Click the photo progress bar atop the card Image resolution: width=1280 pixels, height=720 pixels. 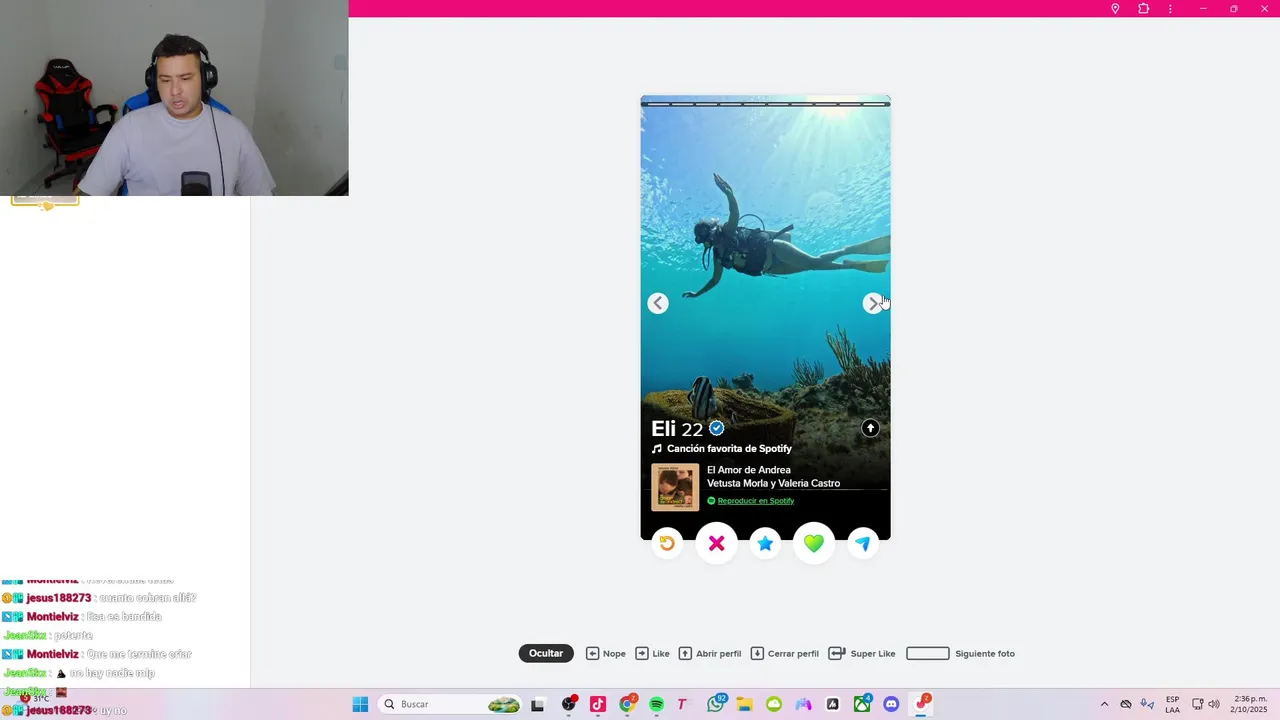coord(765,104)
